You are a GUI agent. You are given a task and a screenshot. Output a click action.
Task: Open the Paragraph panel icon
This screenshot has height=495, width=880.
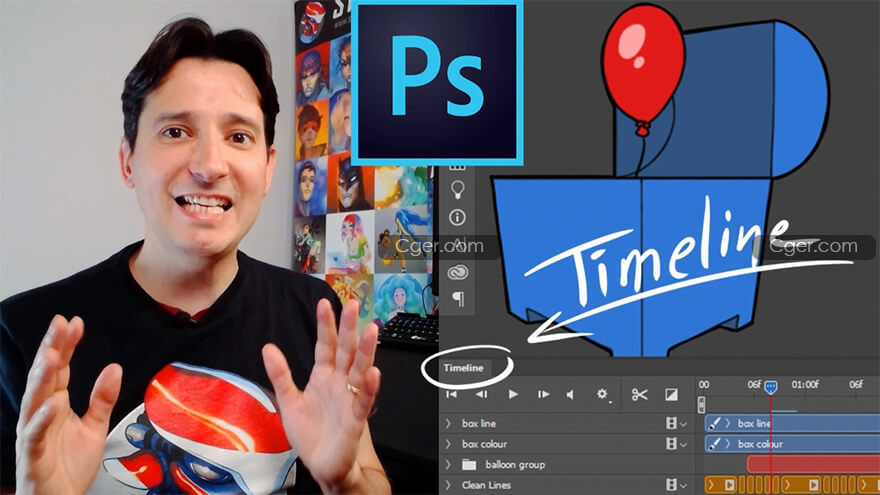coord(458,299)
